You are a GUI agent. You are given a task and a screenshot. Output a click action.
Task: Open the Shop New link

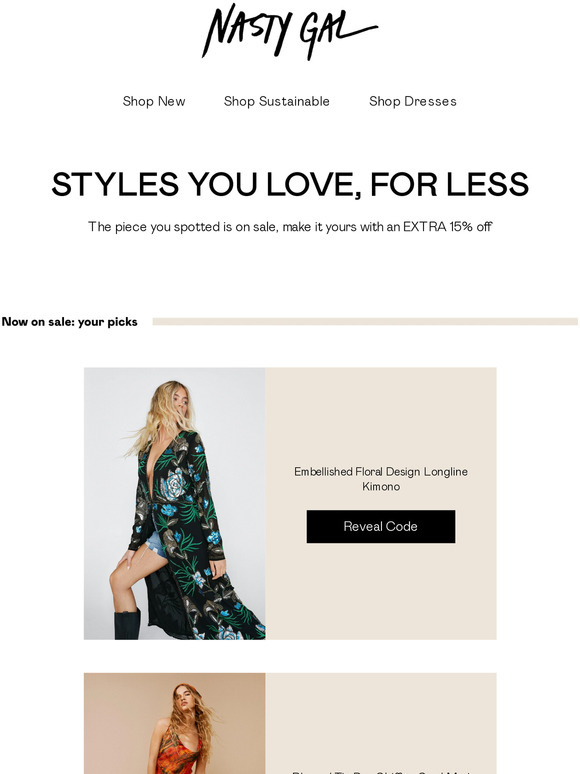pos(154,101)
